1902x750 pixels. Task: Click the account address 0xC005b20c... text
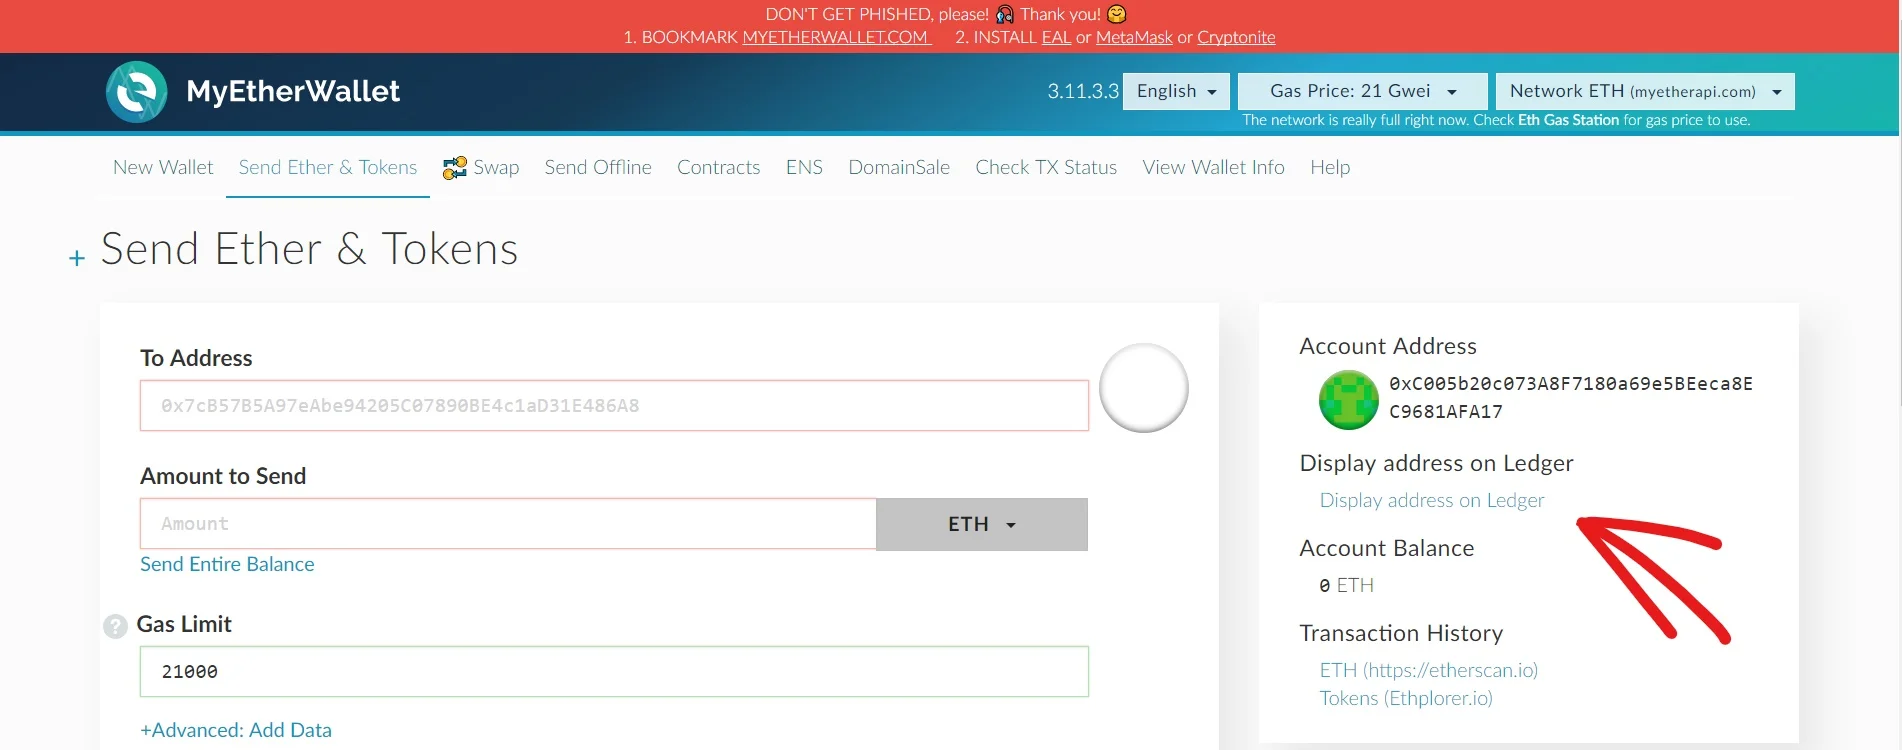pyautogui.click(x=1570, y=398)
